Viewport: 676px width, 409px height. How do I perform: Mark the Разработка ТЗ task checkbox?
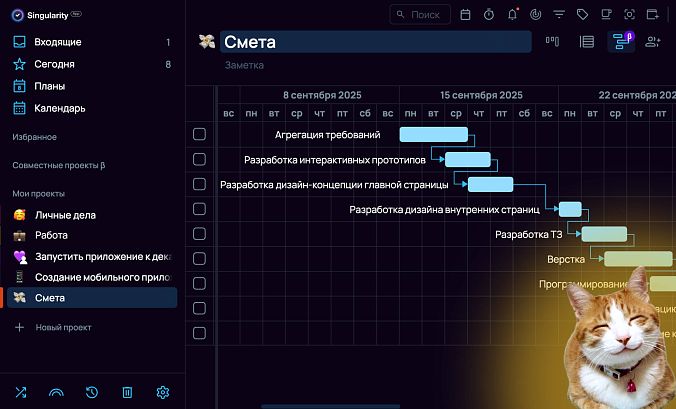click(x=199, y=234)
